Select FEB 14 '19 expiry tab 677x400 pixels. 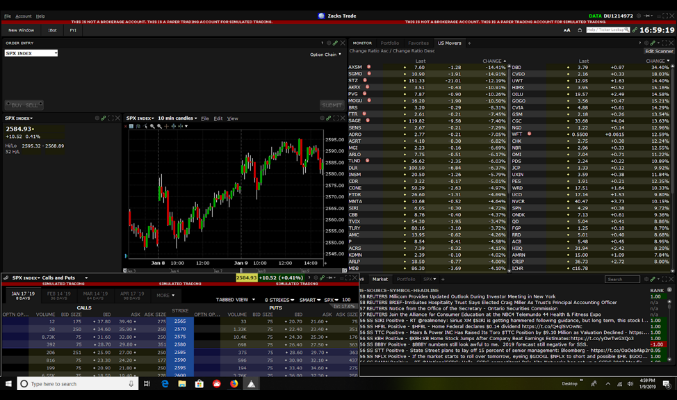58,295
